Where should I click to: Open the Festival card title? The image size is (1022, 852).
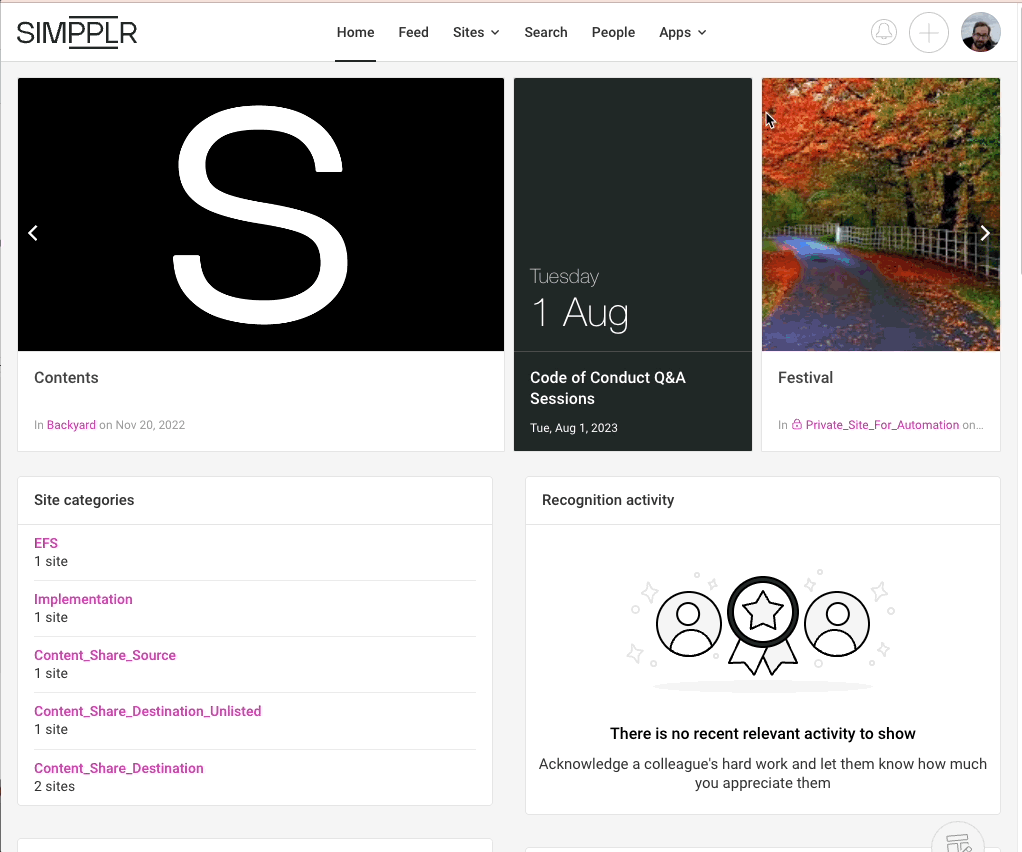(805, 377)
